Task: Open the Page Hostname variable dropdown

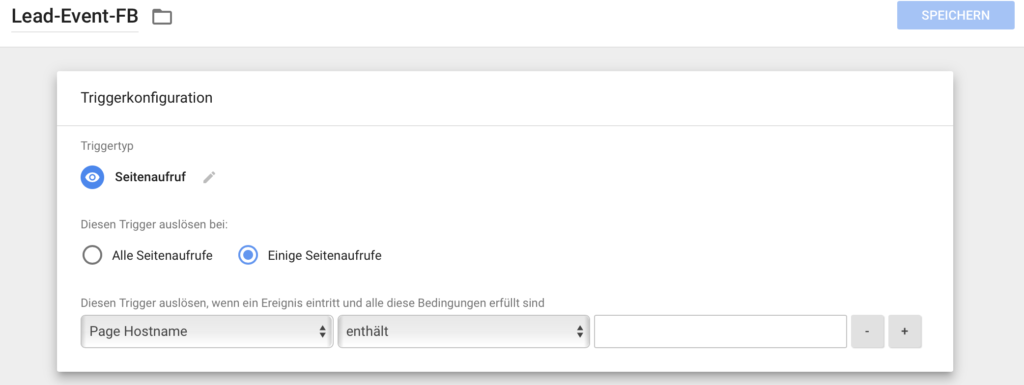Action: click(x=207, y=331)
